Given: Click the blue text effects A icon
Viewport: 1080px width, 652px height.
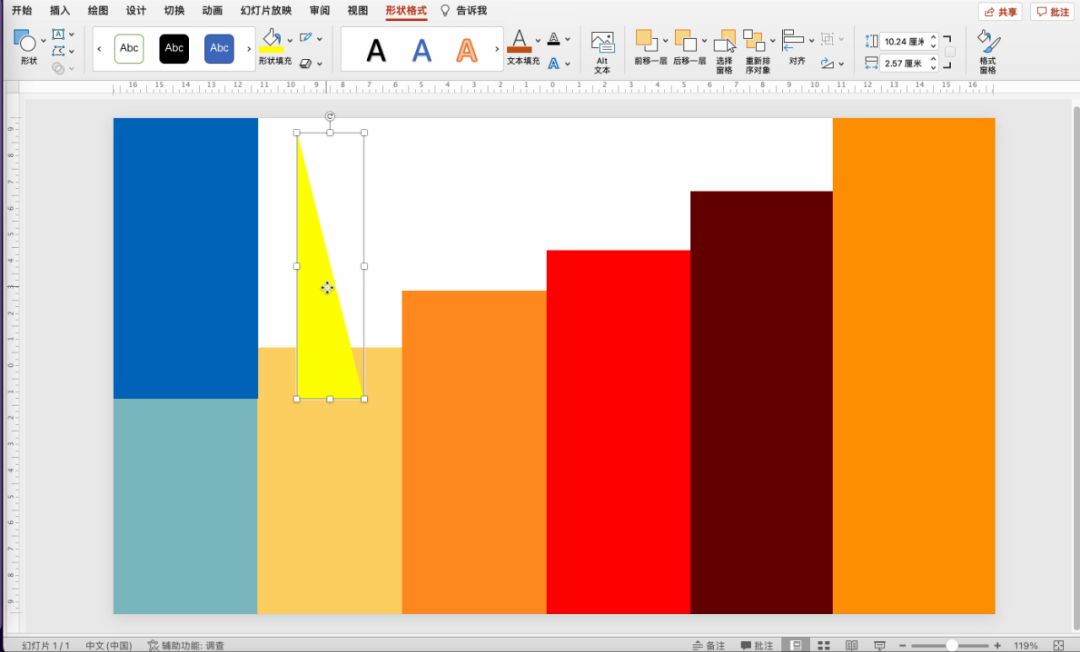Looking at the screenshot, I should coord(554,63).
